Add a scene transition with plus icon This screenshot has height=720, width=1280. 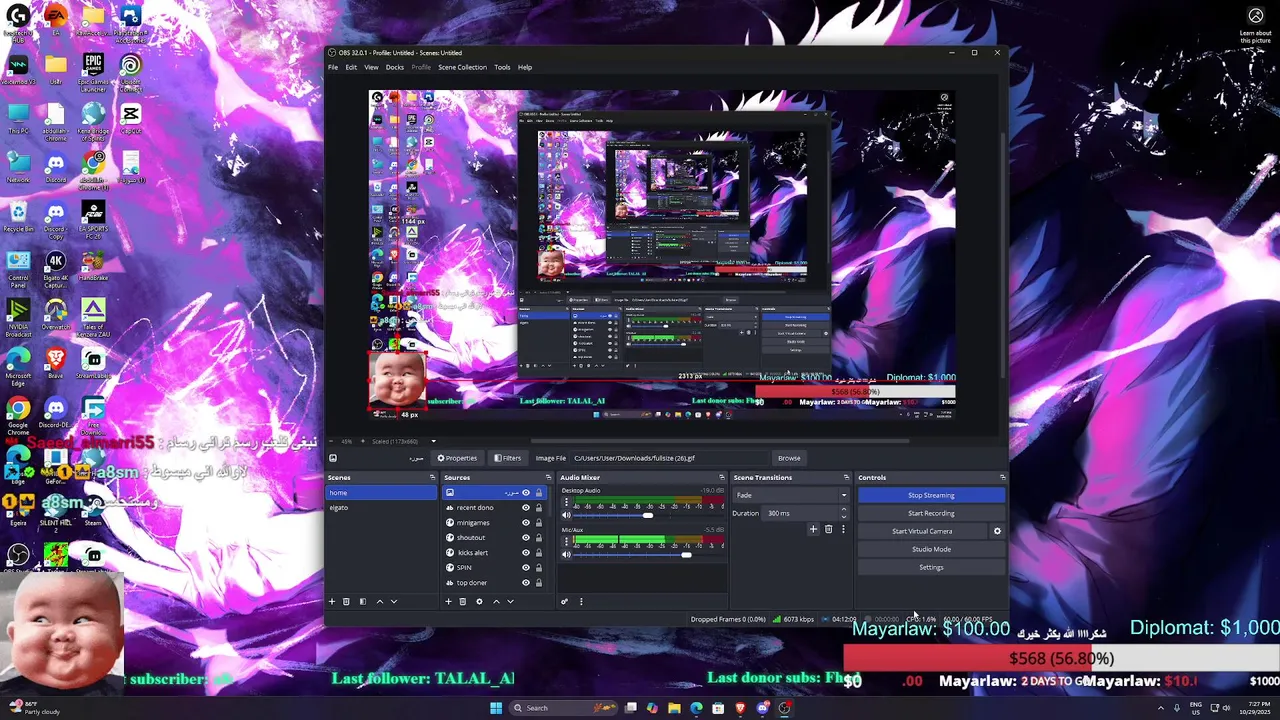(813, 529)
